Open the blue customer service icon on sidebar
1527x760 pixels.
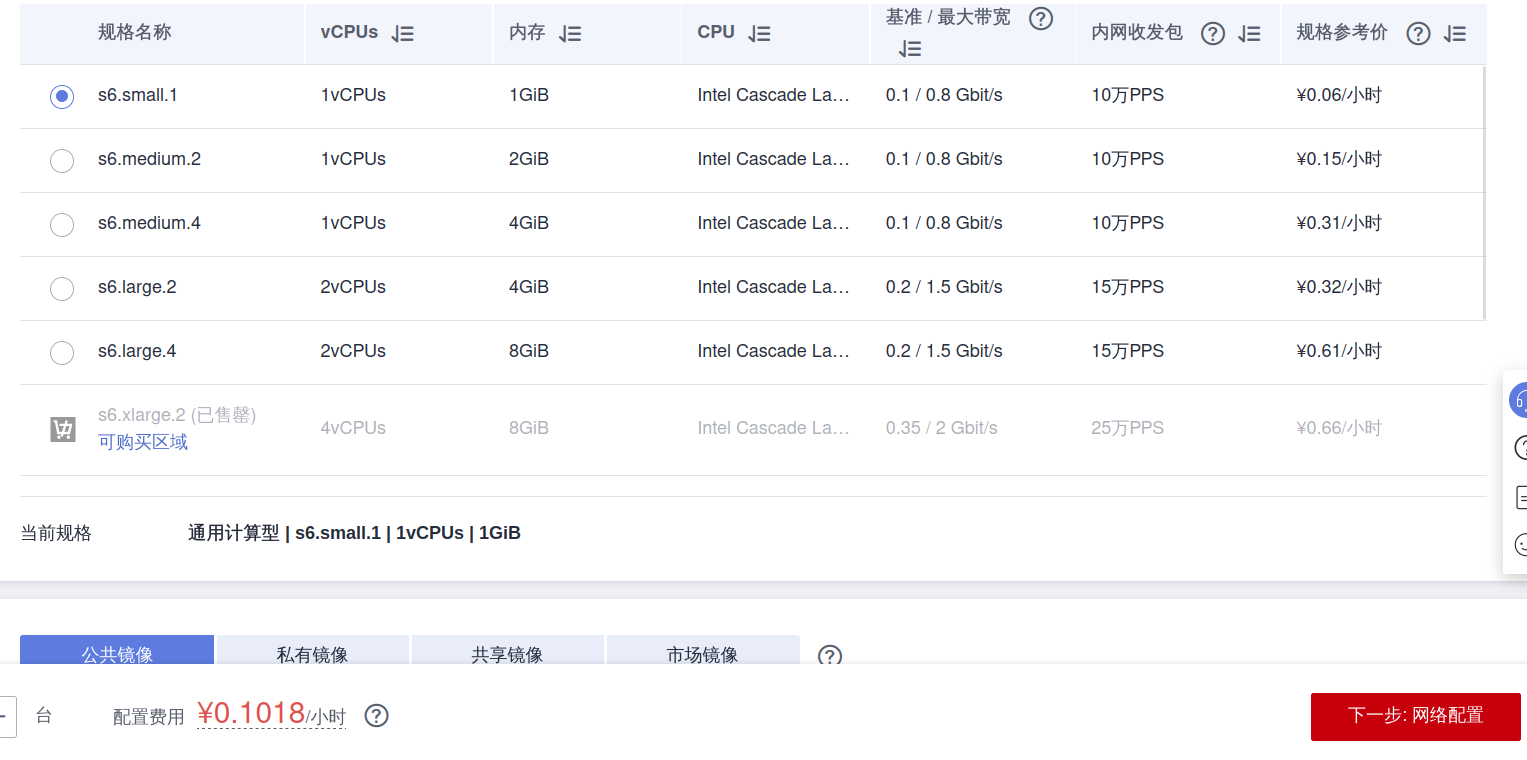1521,399
